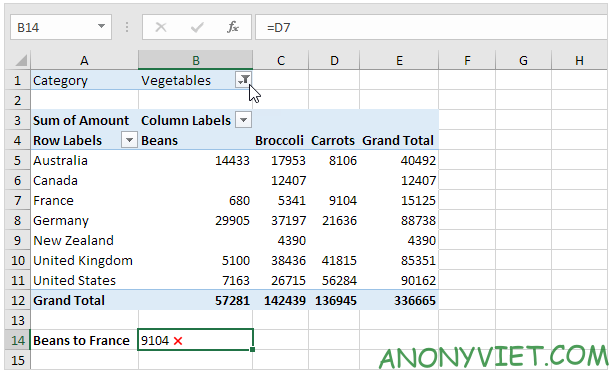Select row 14 header
Image resolution: width=610 pixels, height=370 pixels.
18,340
